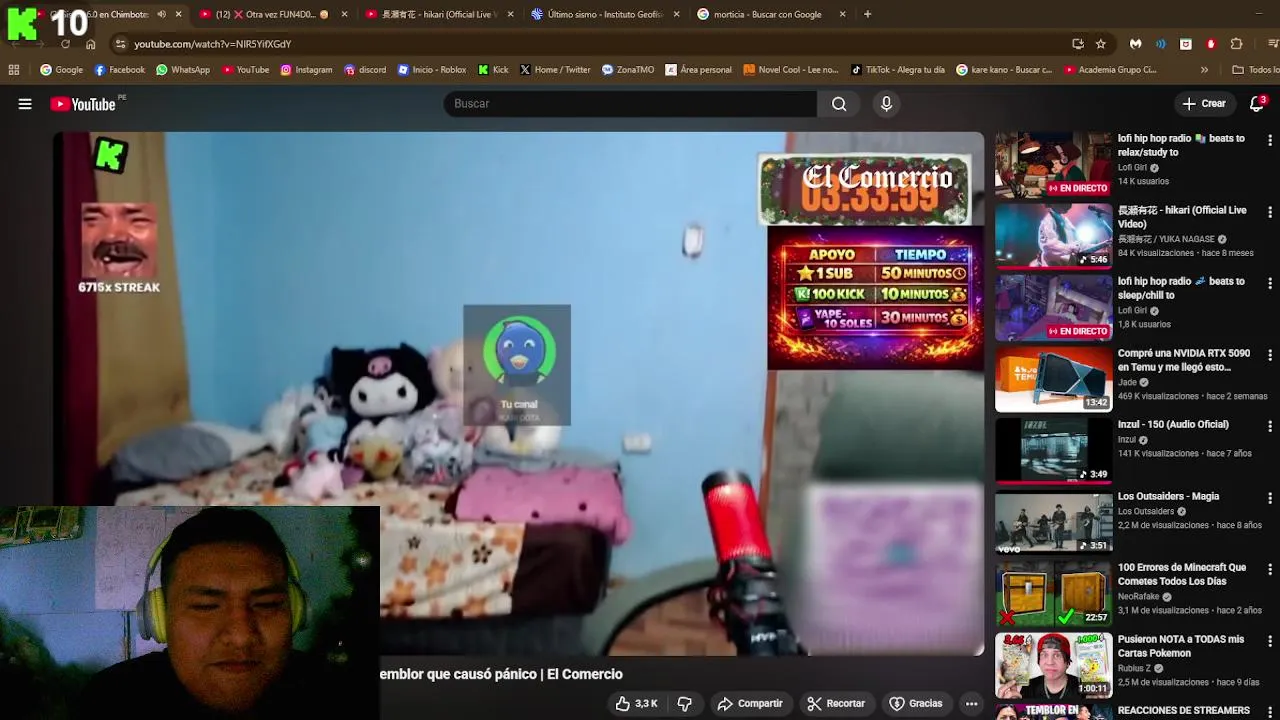The image size is (1280, 720).
Task: Click the Gracias button
Action: [x=916, y=704]
